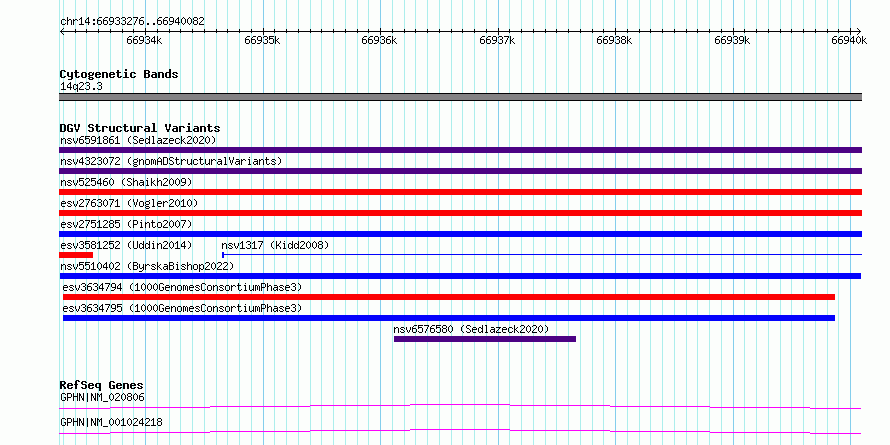
Task: Click the nsv6591861 (Sedlazeck2020) label
Action: [x=138, y=140]
